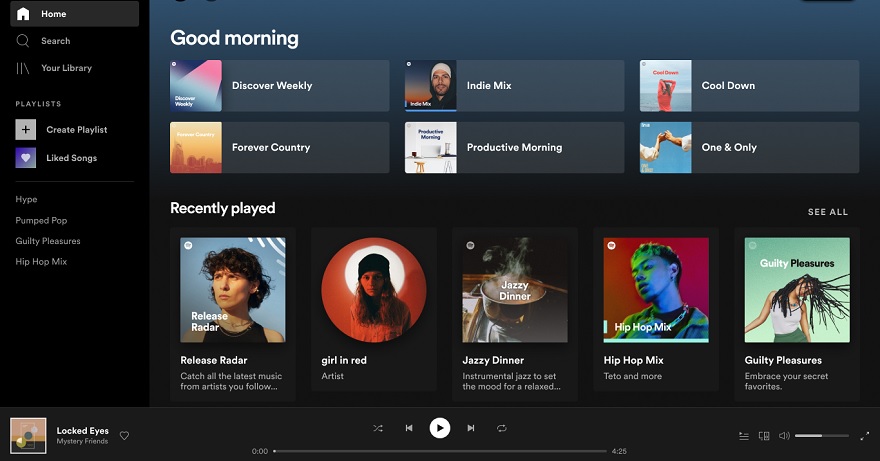
Task: Open the Pumped Pop playlist
Action: pyautogui.click(x=41, y=220)
